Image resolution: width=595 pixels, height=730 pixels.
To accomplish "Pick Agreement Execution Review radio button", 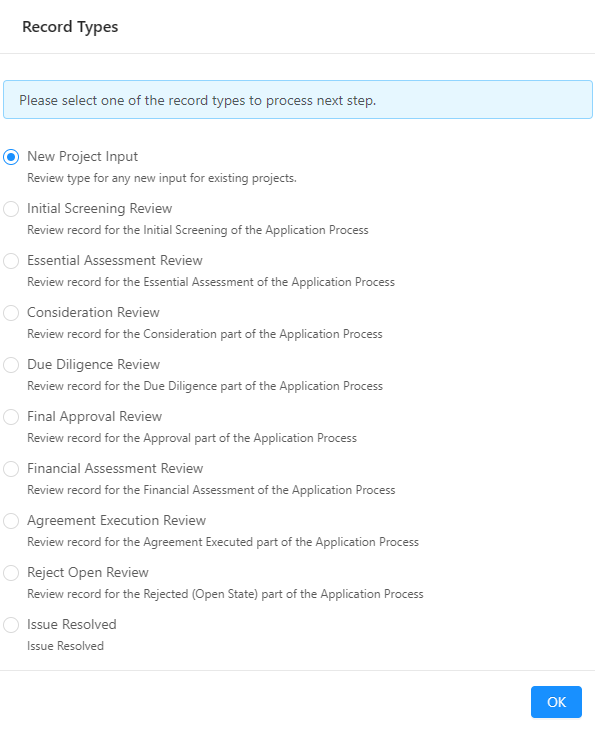I will coord(11,521).
